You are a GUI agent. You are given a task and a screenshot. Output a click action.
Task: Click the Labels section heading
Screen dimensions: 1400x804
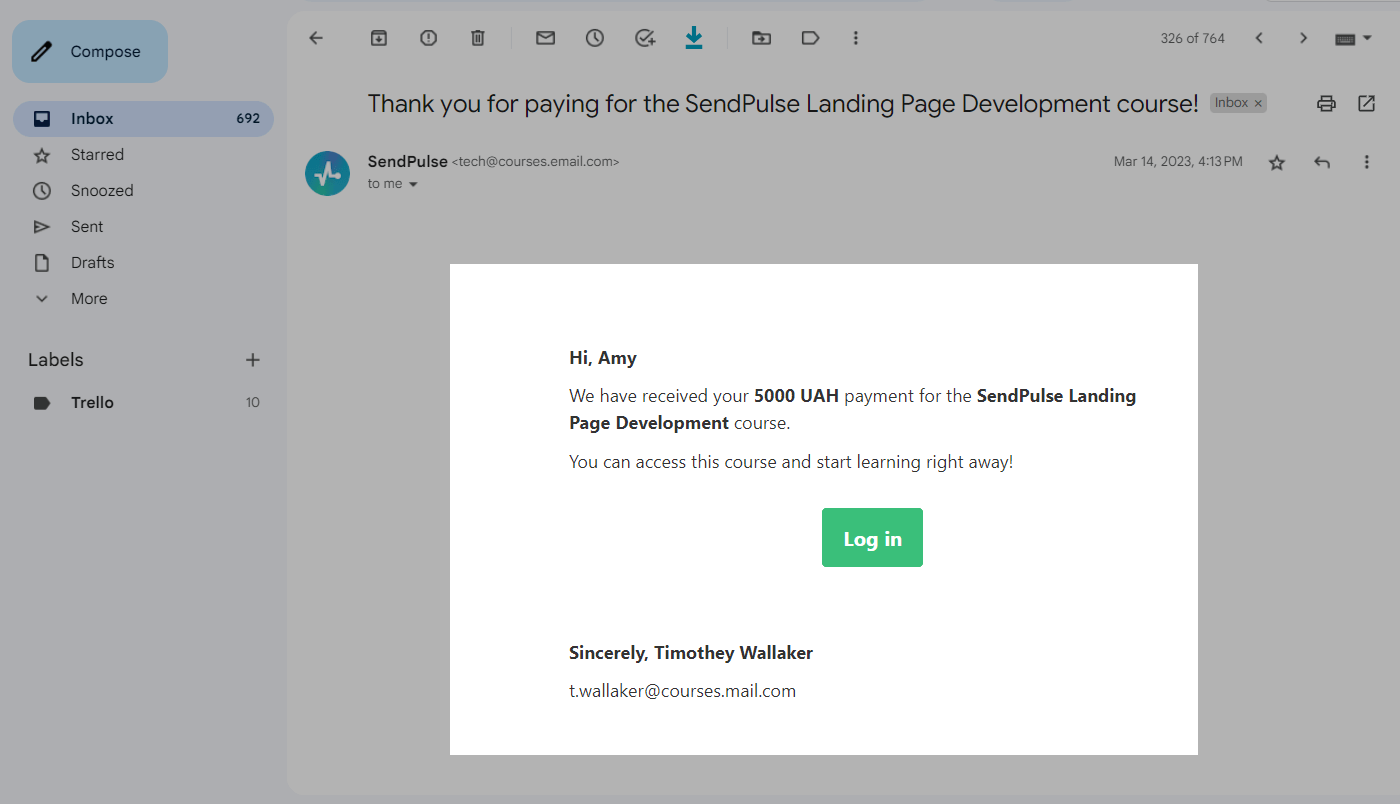point(56,360)
